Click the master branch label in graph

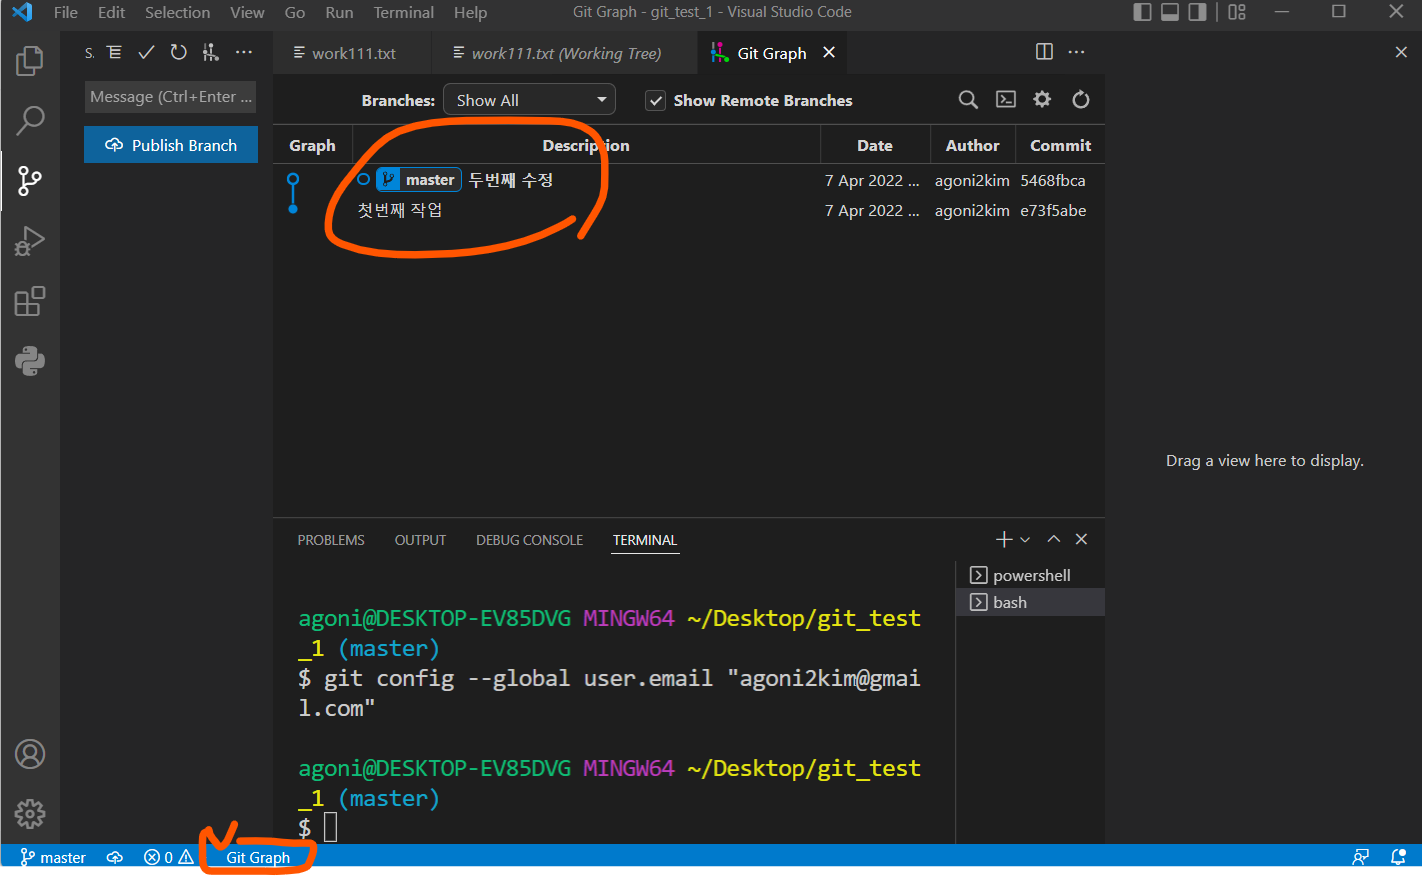419,180
